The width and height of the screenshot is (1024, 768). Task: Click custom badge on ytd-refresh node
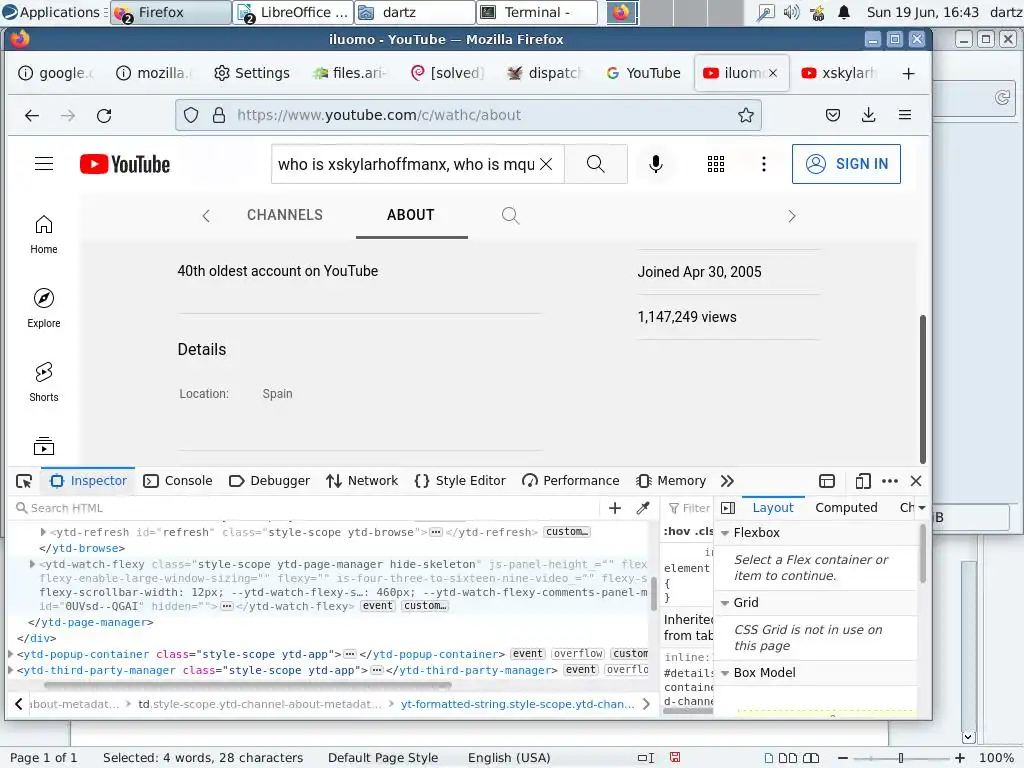coord(567,532)
